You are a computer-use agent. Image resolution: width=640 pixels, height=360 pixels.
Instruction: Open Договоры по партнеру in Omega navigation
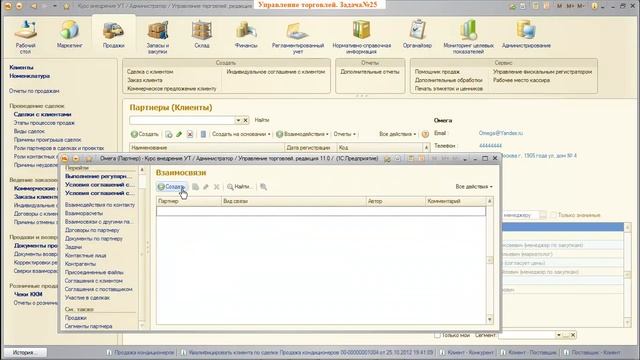click(92, 230)
